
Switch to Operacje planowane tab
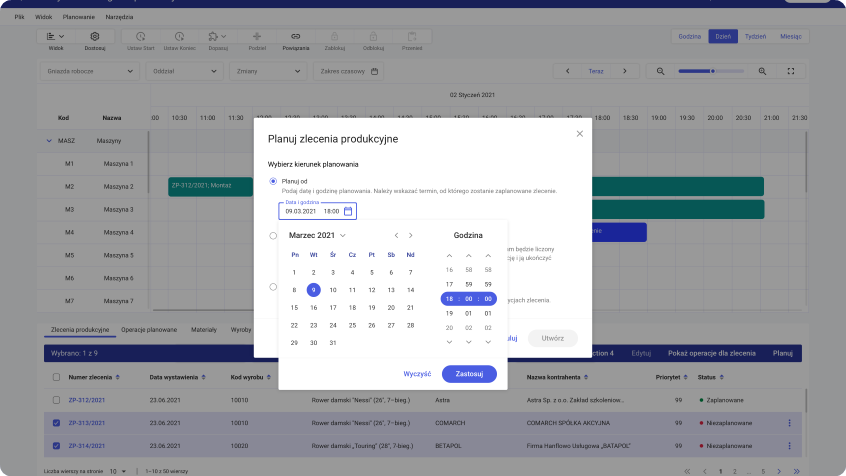[x=149, y=330]
